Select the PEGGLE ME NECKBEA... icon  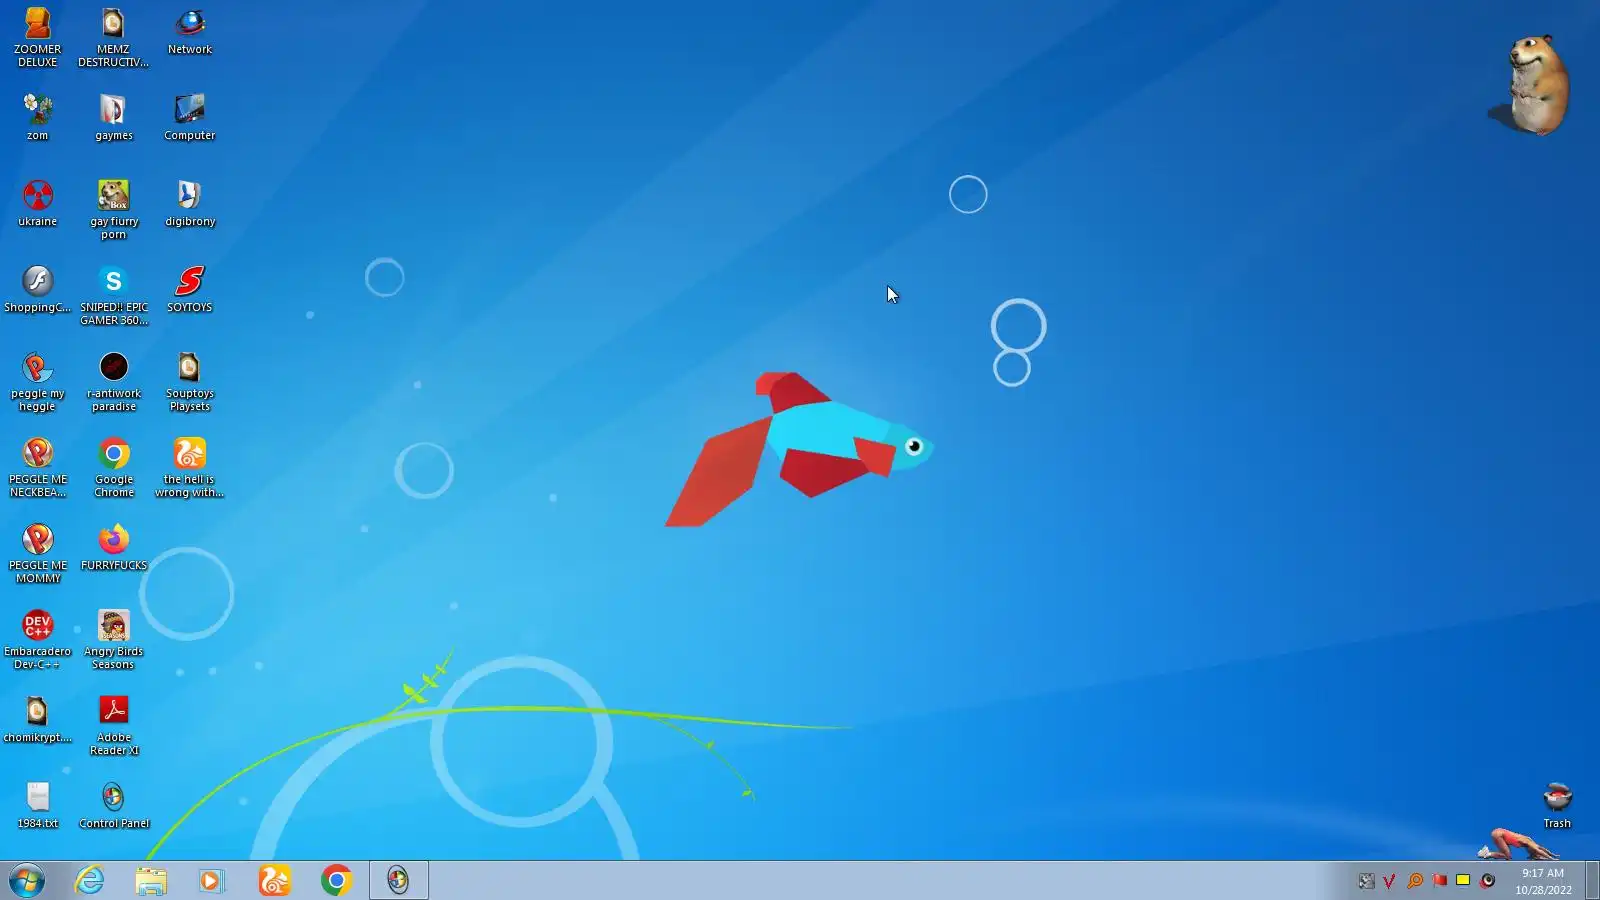pyautogui.click(x=37, y=467)
